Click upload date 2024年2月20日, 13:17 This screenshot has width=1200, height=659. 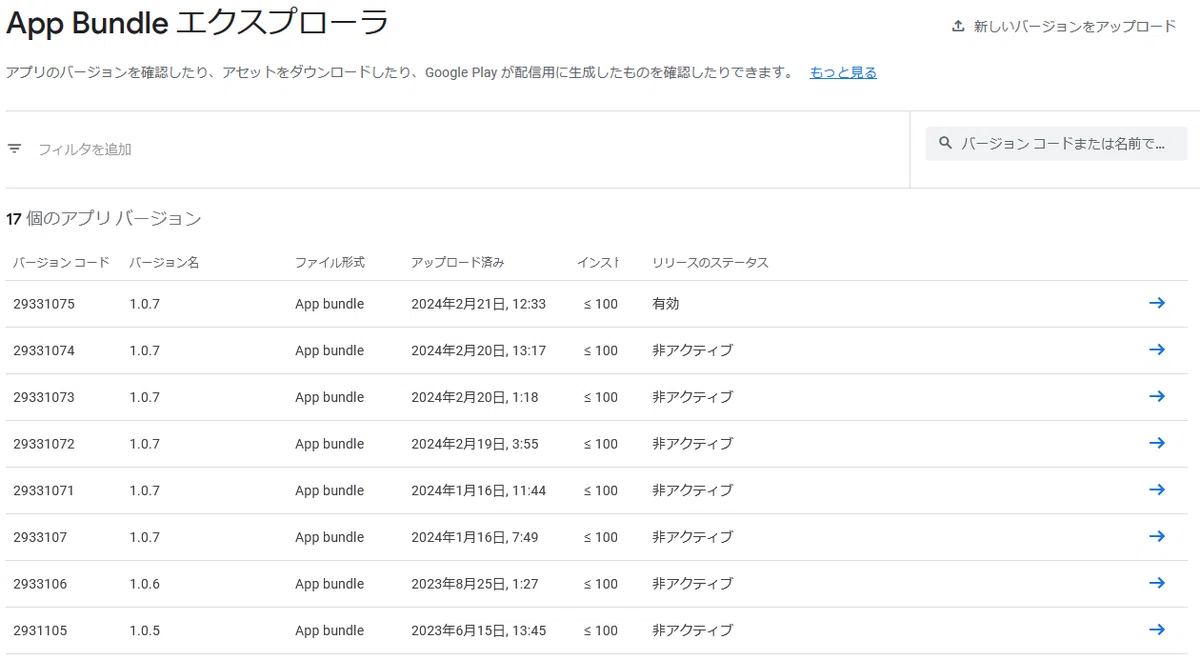pos(478,351)
